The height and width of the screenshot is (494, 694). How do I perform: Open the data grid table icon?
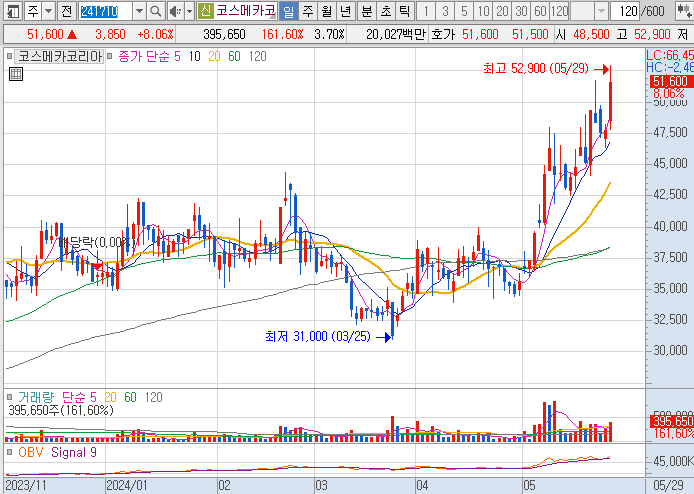[x=16, y=74]
